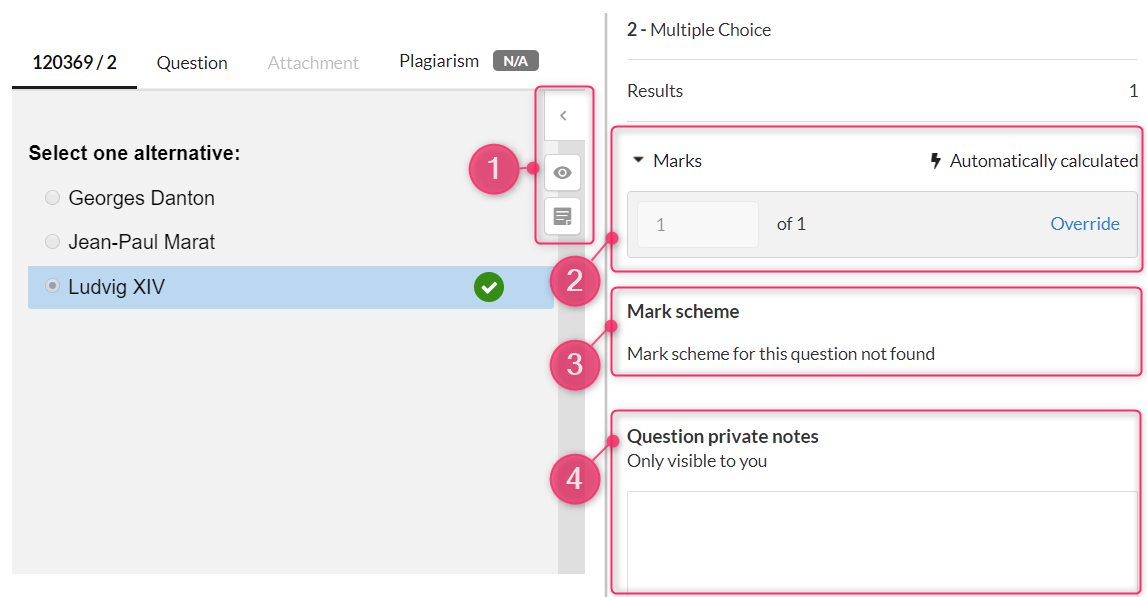
Task: Click the marks score input field
Action: (x=698, y=225)
